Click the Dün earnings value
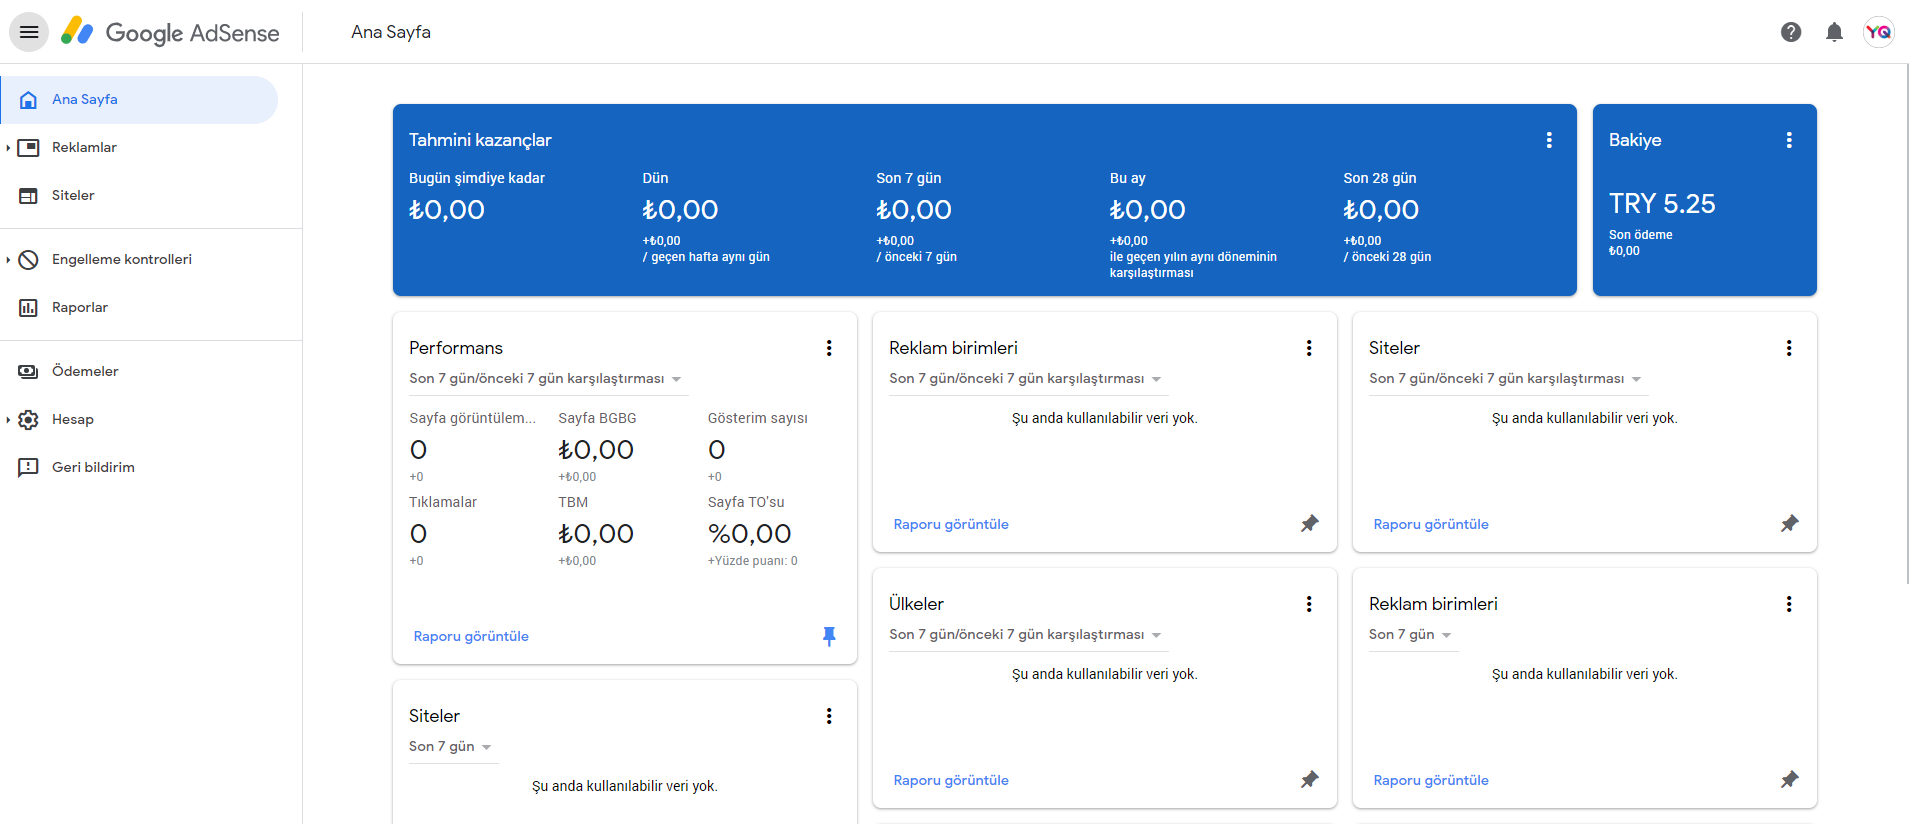Screen dimensions: 1909x824 680,210
